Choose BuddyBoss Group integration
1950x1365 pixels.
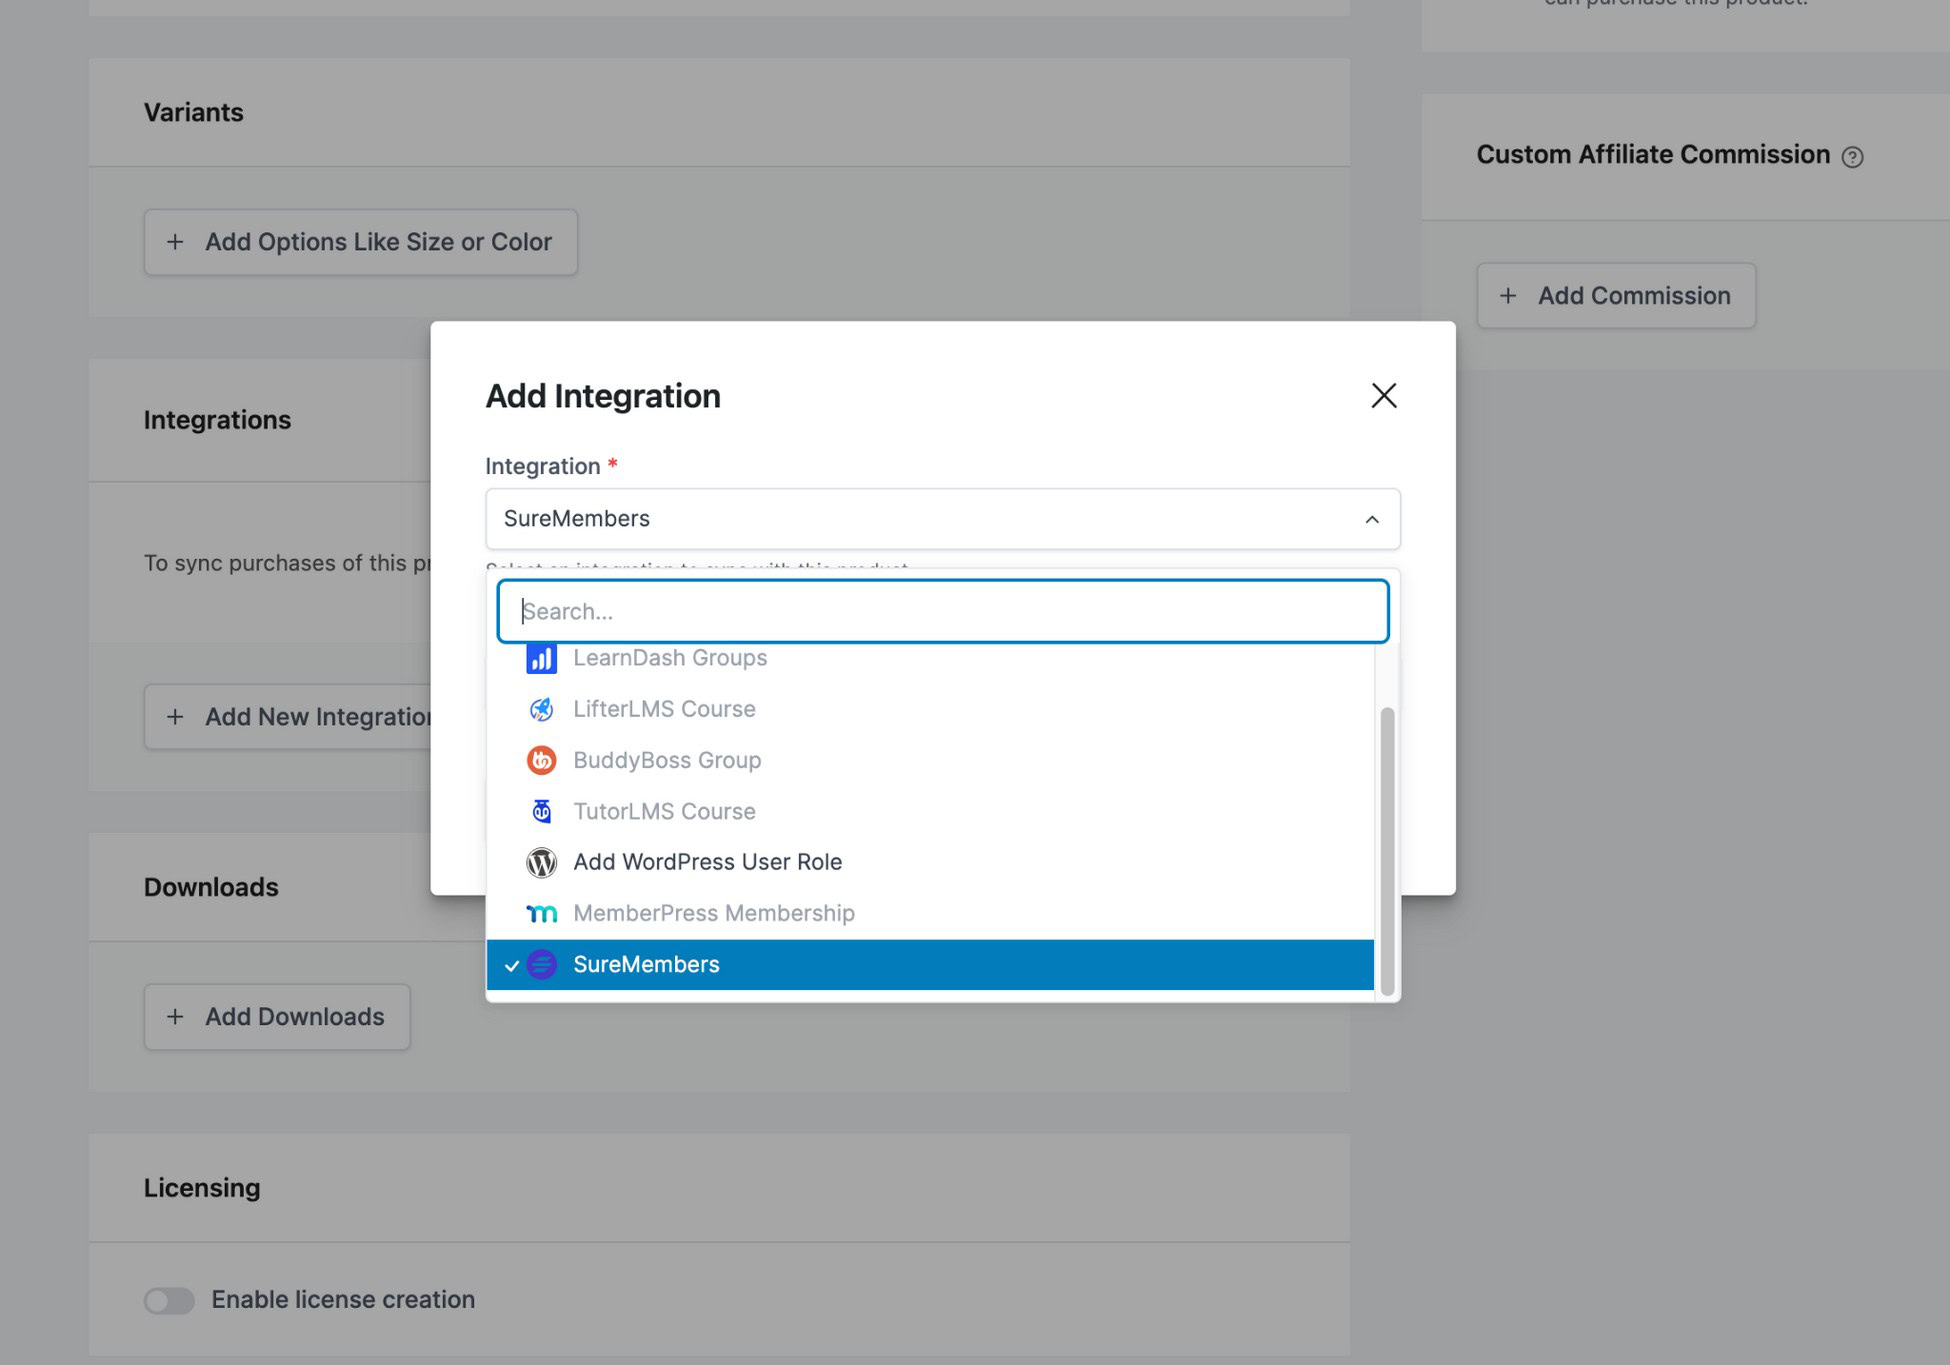pos(930,760)
